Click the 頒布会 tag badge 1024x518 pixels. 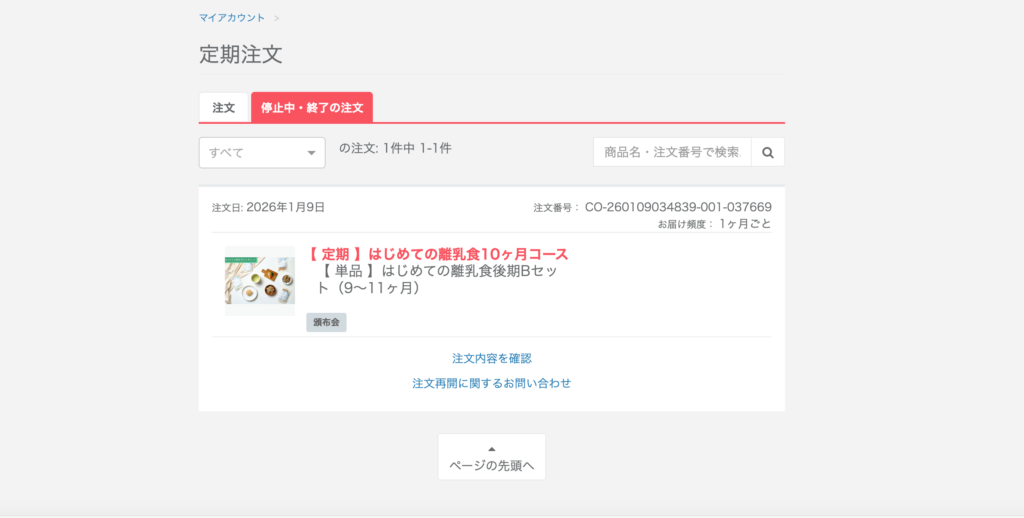326,322
